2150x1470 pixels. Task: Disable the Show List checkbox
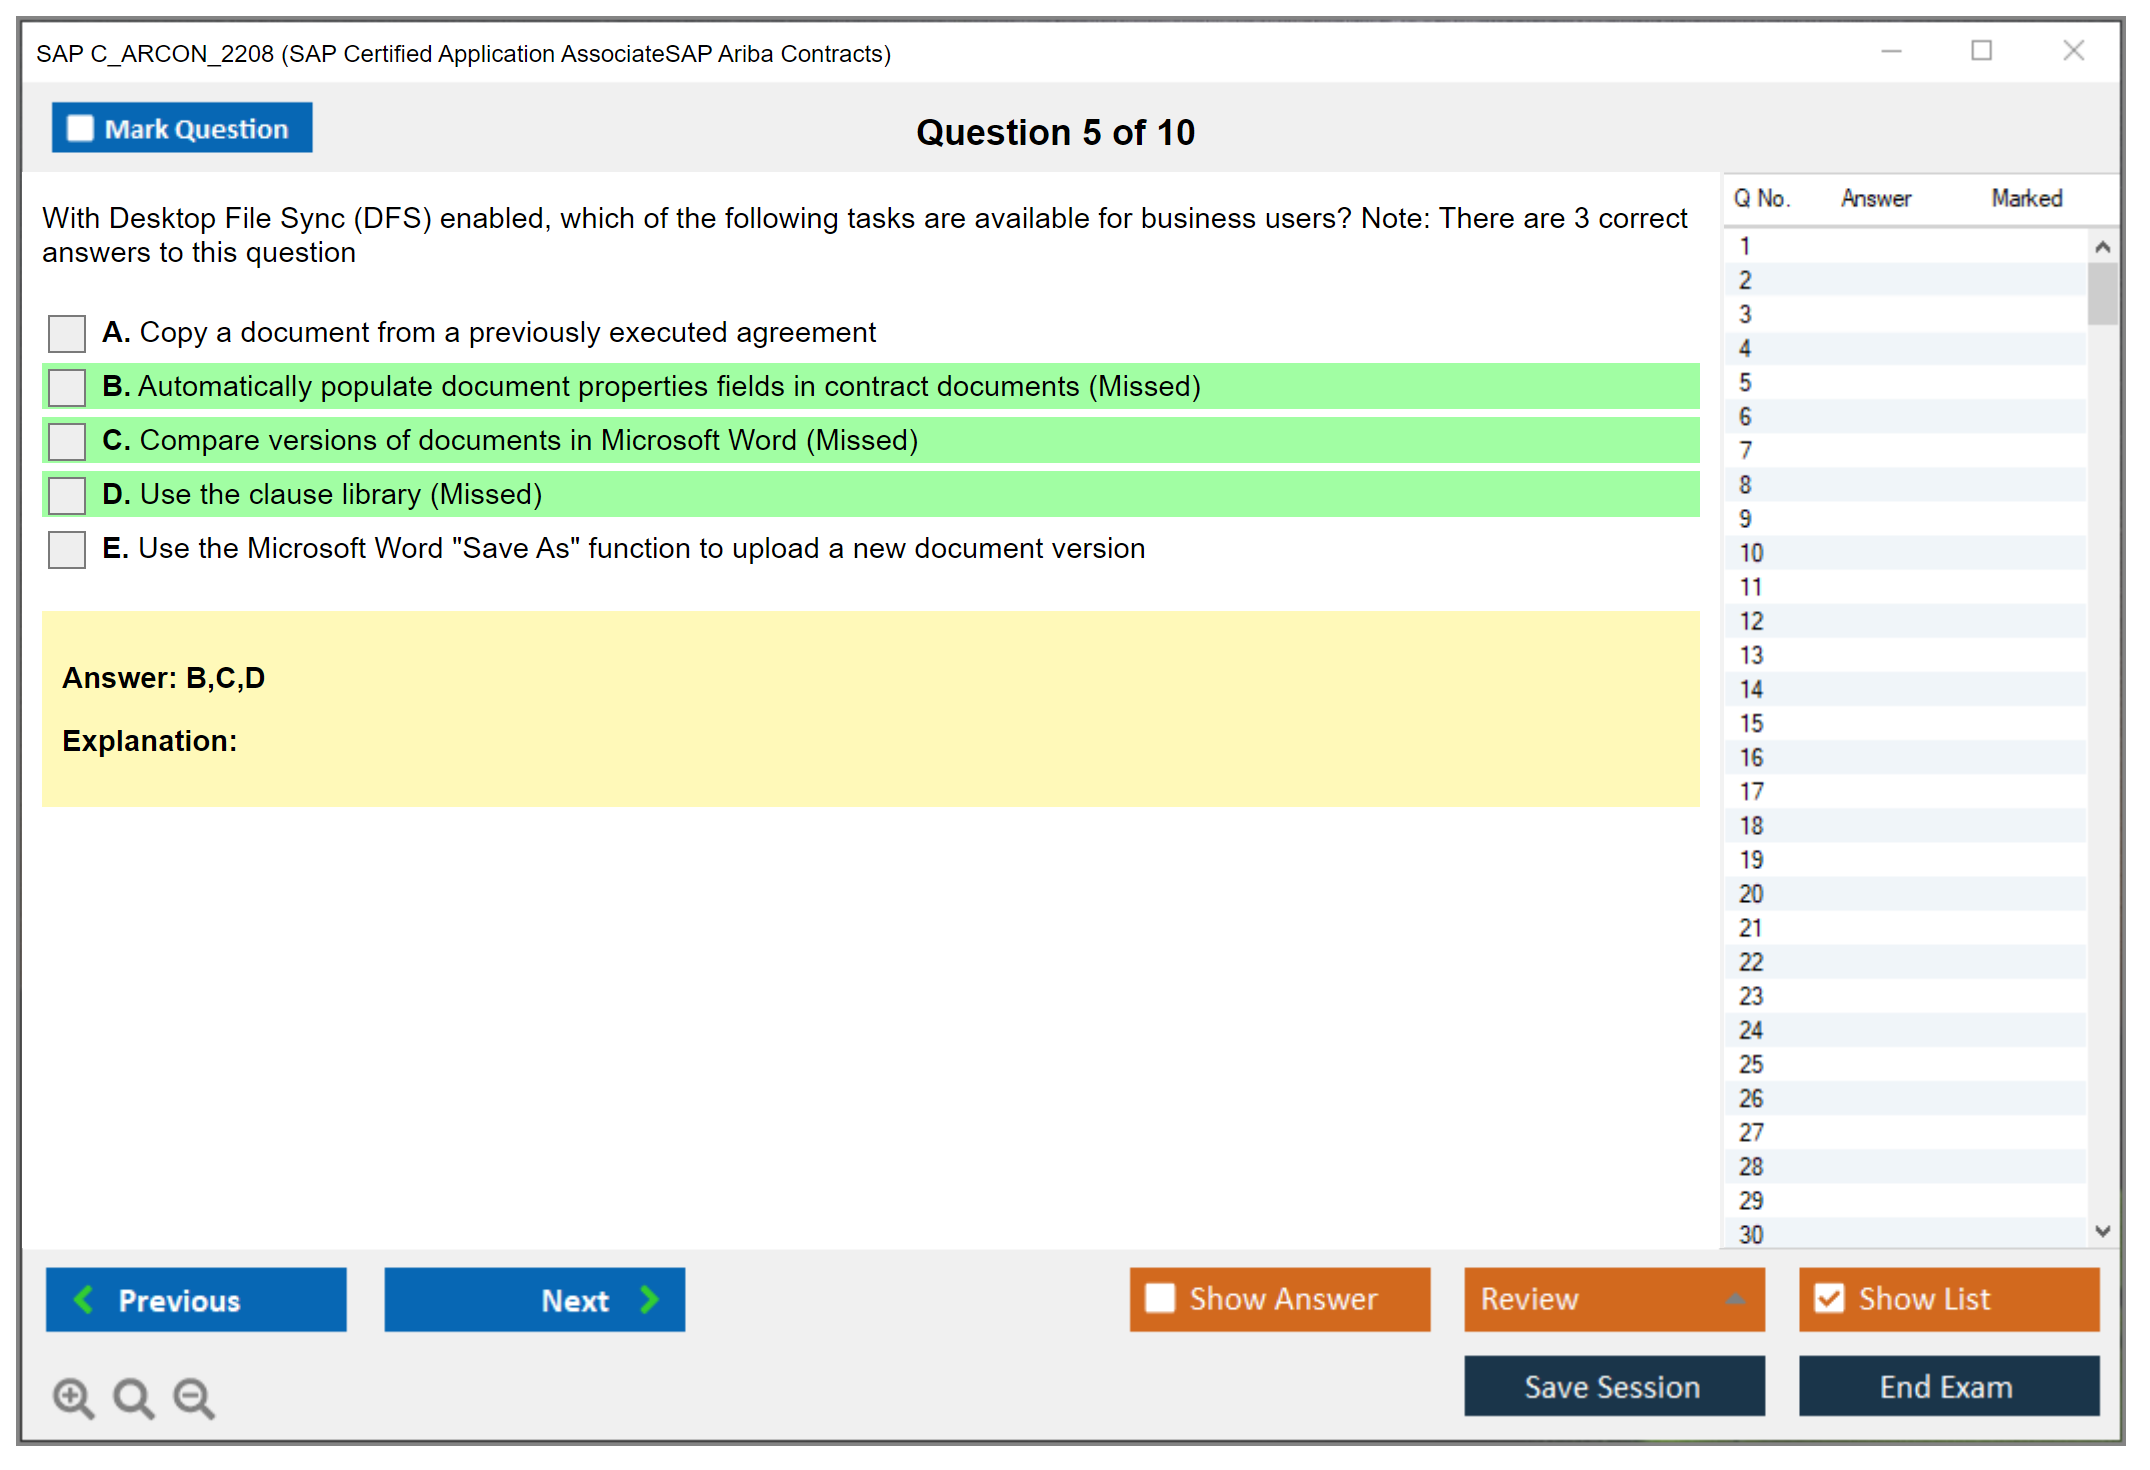point(1829,1298)
